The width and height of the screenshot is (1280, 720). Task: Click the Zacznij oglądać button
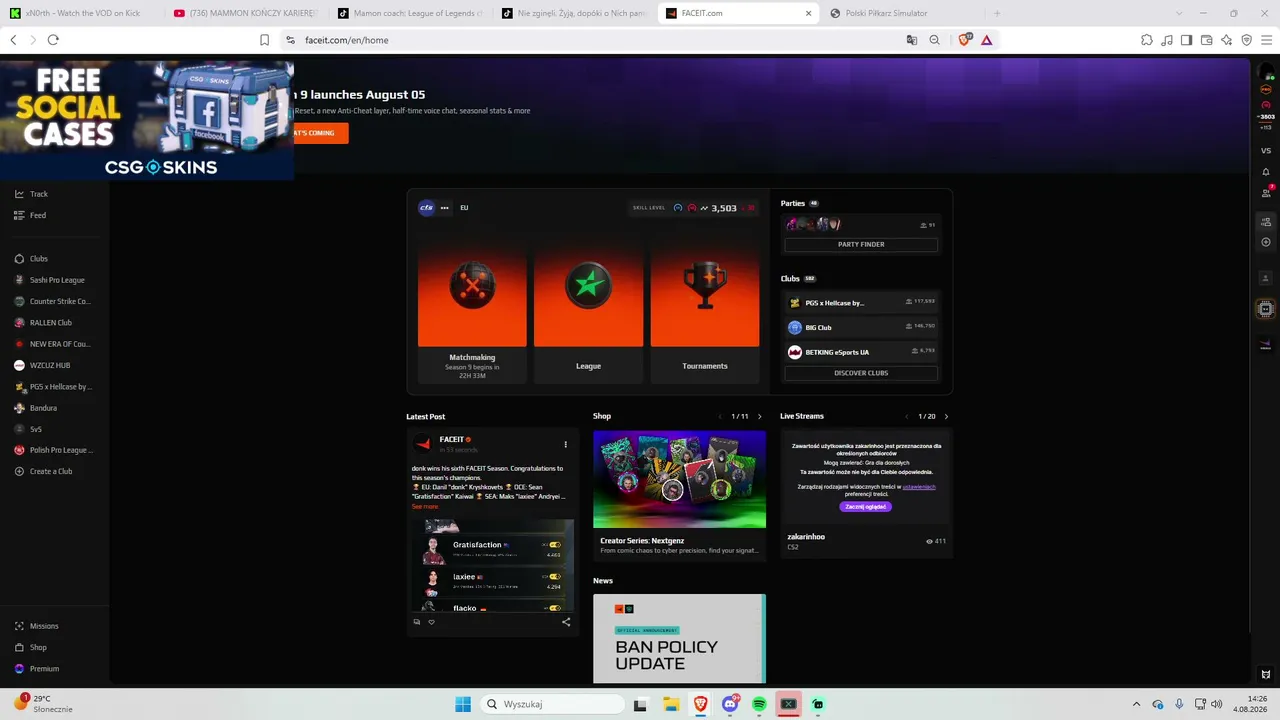[x=866, y=507]
